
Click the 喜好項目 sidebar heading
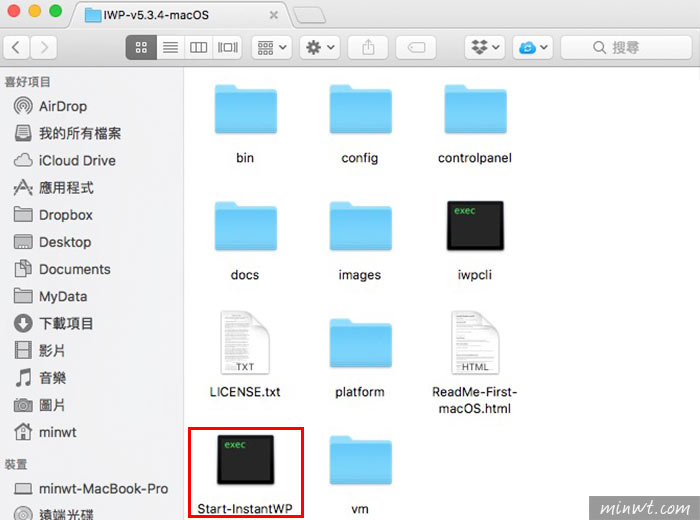coord(27,82)
